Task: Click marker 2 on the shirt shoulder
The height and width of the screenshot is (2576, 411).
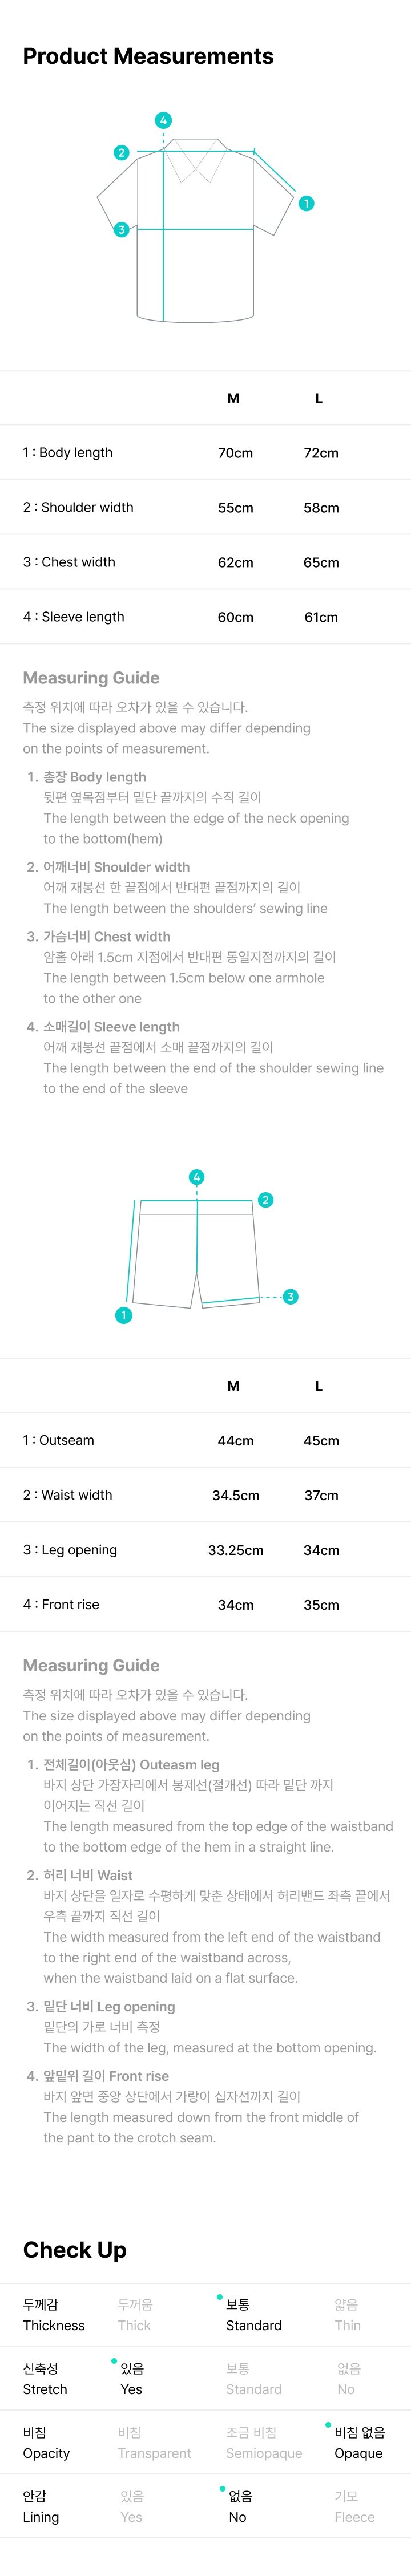Action: pos(122,153)
